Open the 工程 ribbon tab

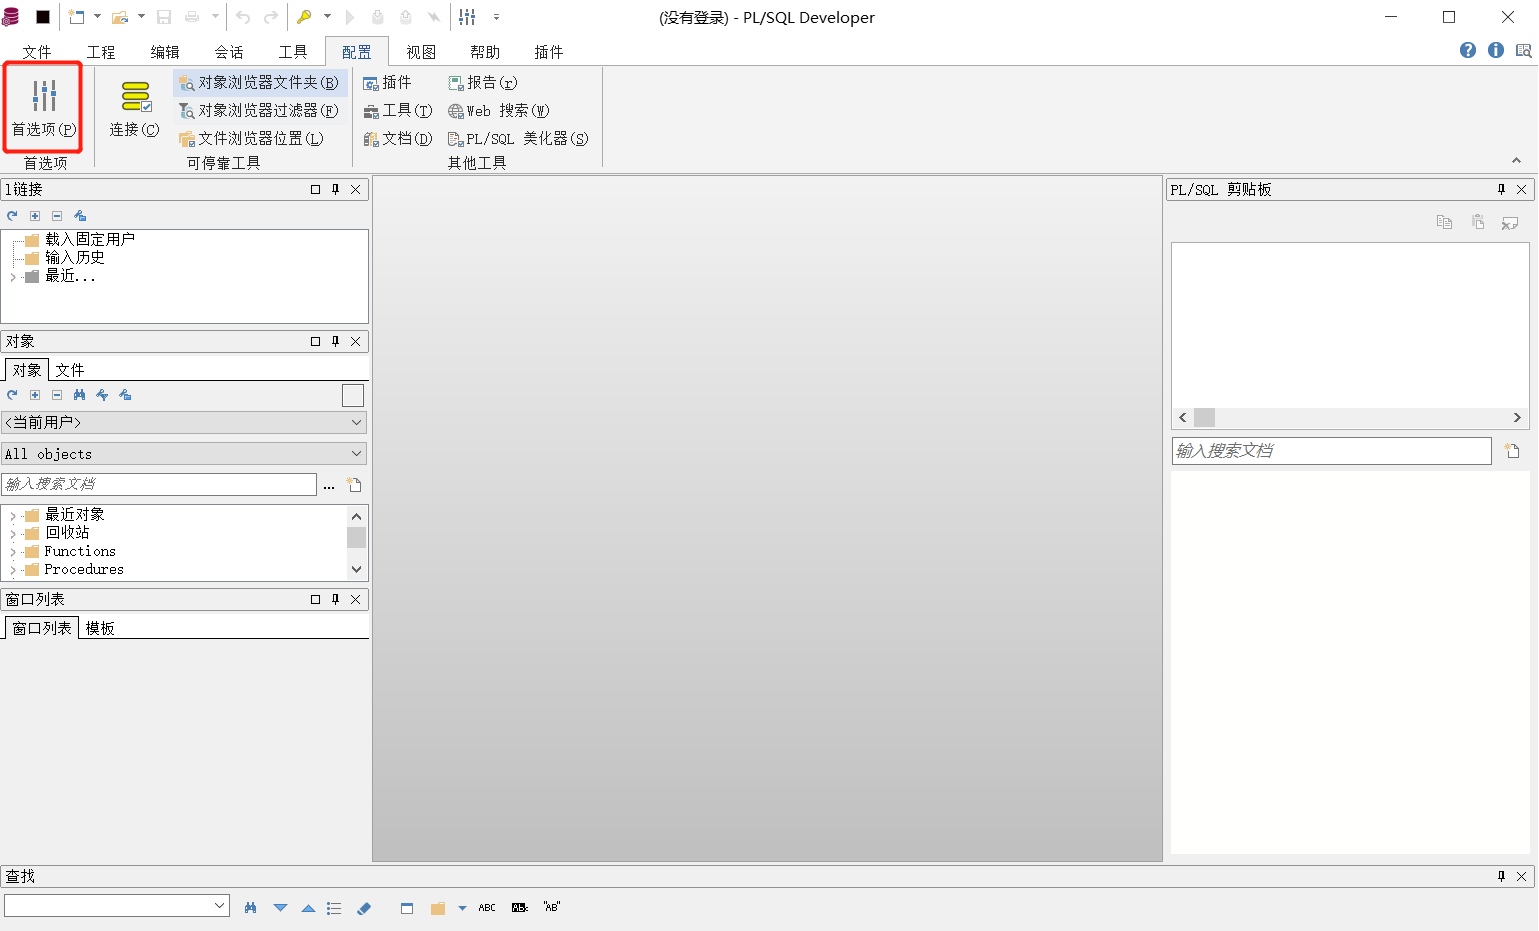101,52
